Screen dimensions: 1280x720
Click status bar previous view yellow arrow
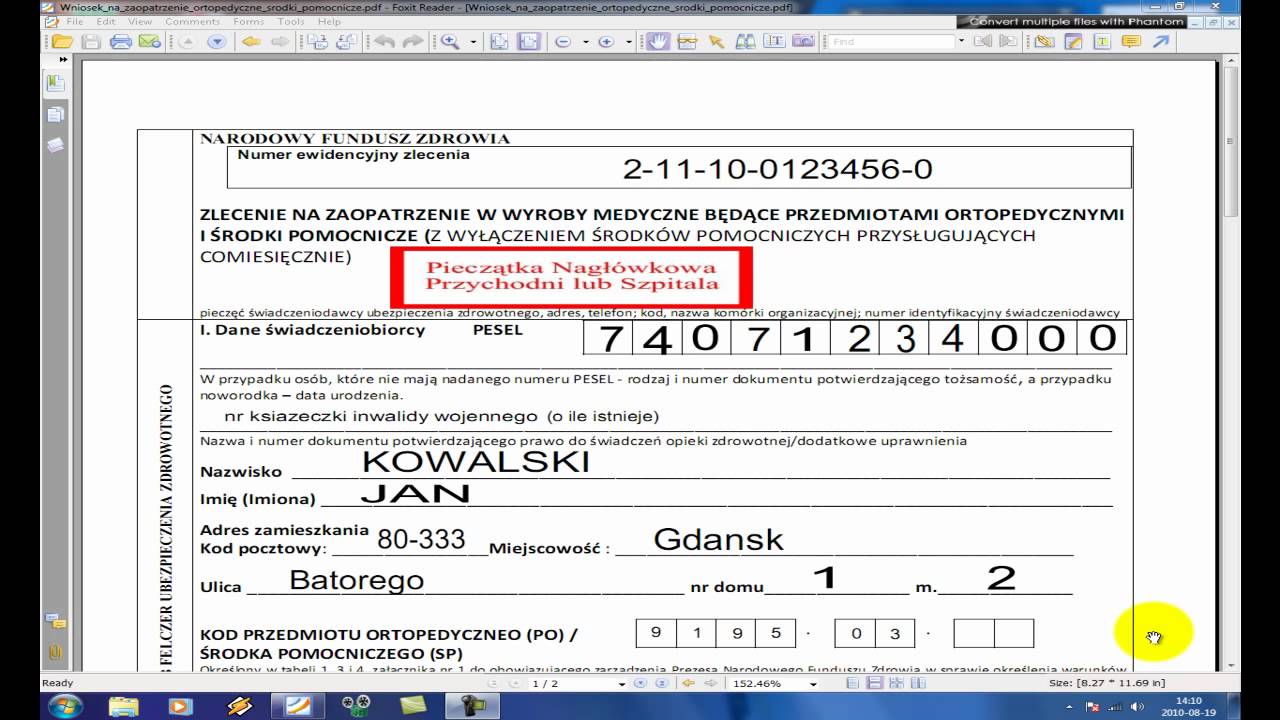pyautogui.click(x=688, y=684)
